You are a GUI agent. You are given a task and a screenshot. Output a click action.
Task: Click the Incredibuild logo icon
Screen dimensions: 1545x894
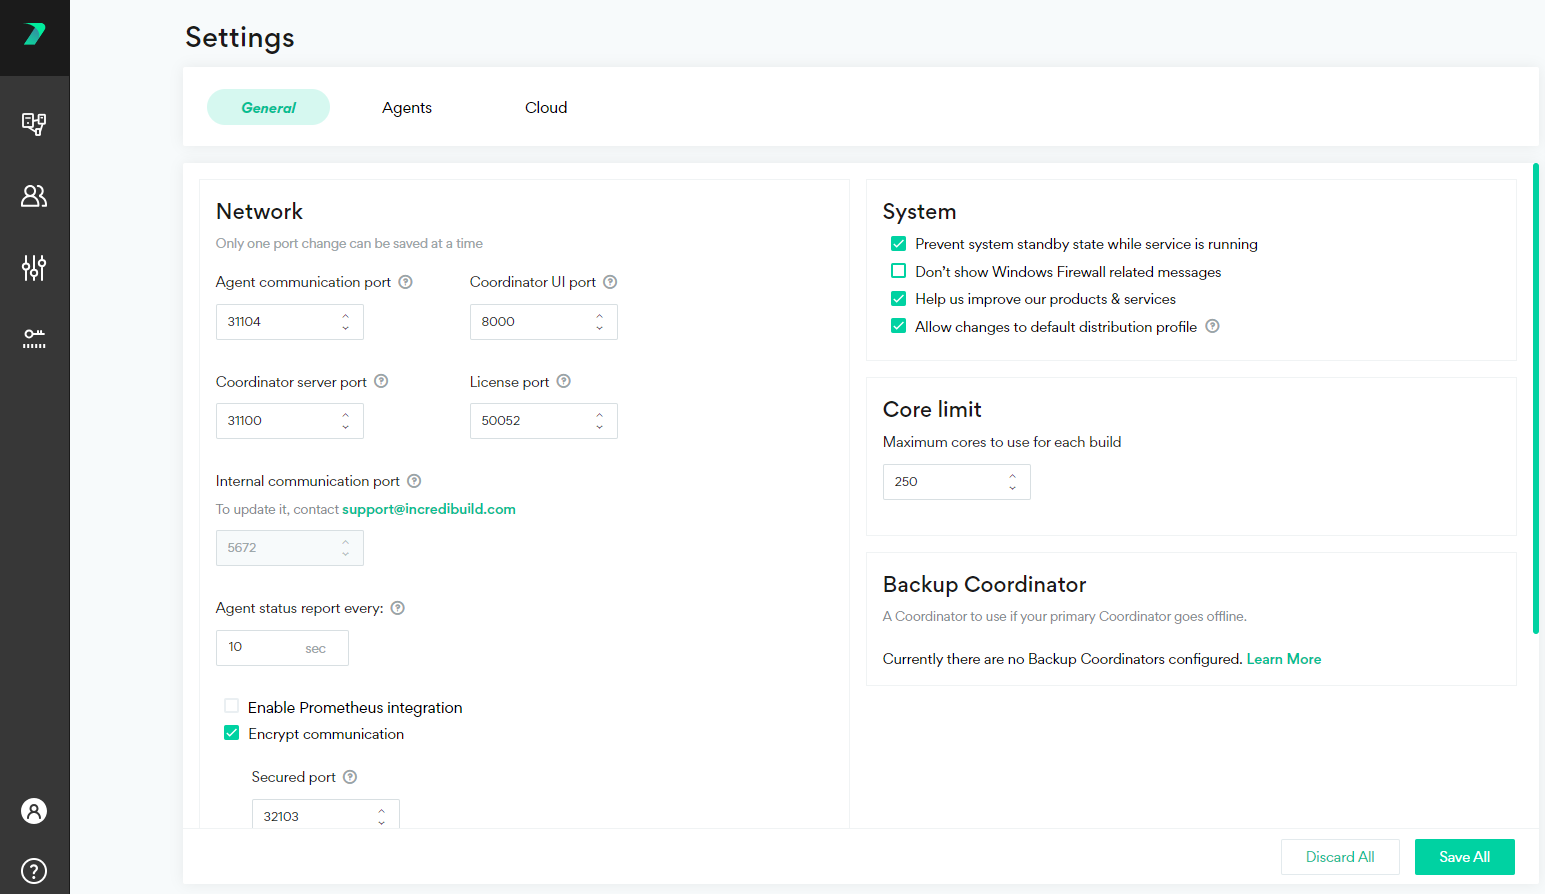34,34
